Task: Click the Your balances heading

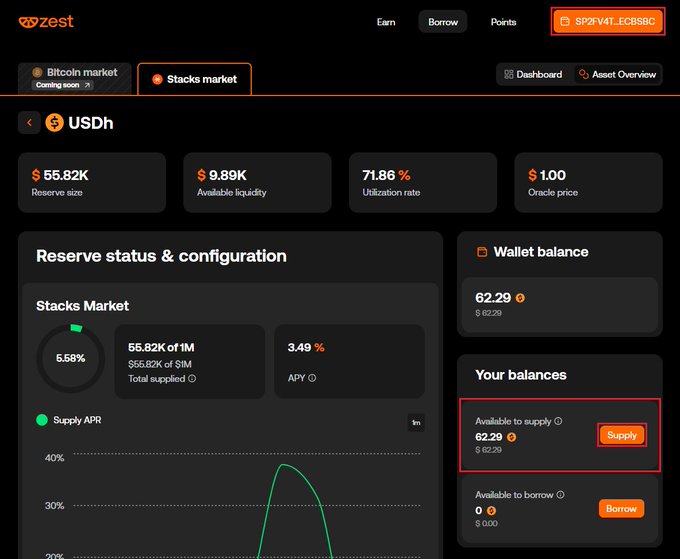Action: click(x=521, y=375)
